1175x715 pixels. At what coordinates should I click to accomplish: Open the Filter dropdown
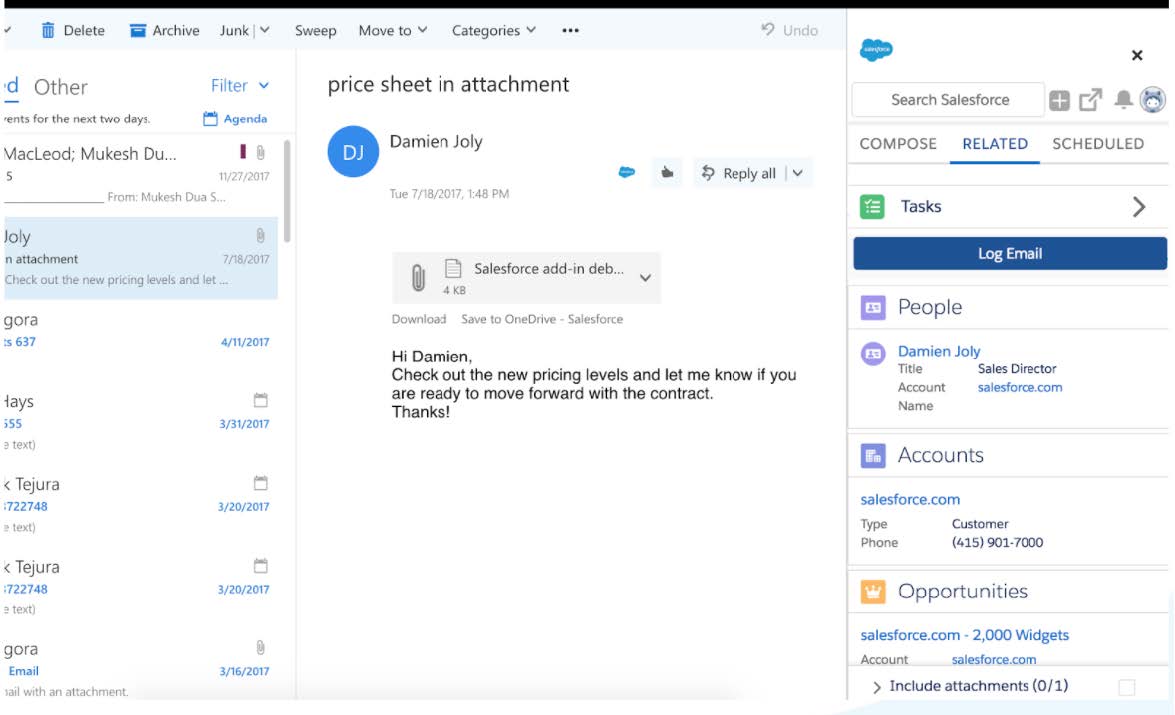pyautogui.click(x=240, y=86)
